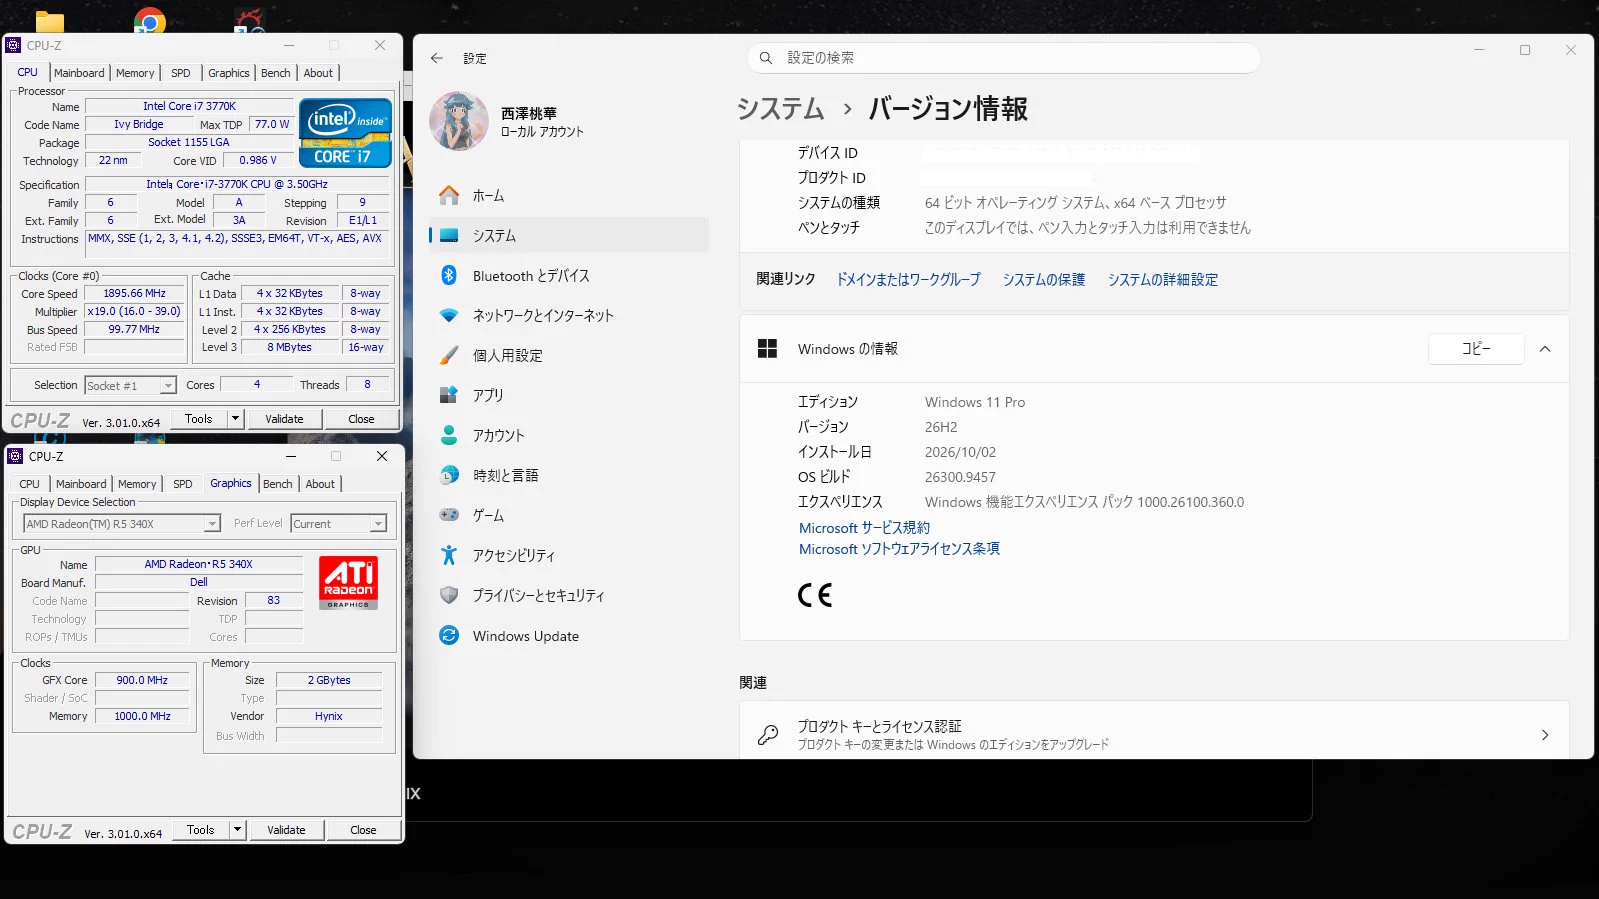Click the search magnifier icon in Settings
The image size is (1599, 899).
point(766,58)
